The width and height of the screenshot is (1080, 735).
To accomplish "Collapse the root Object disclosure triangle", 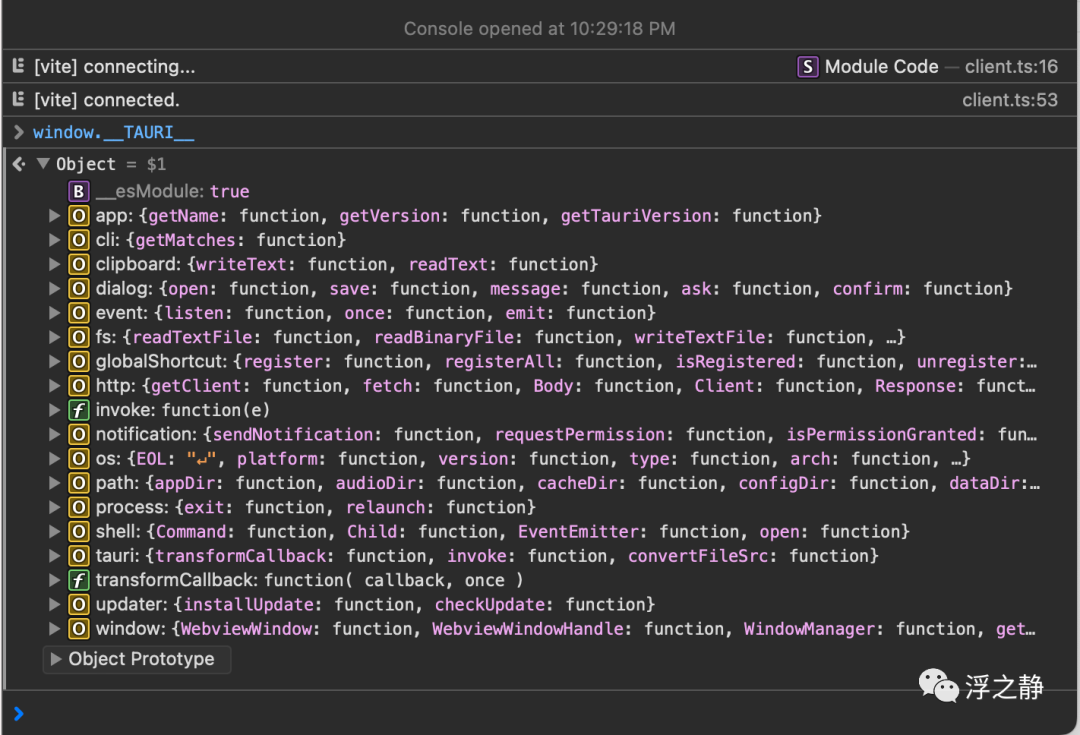I will 43,164.
